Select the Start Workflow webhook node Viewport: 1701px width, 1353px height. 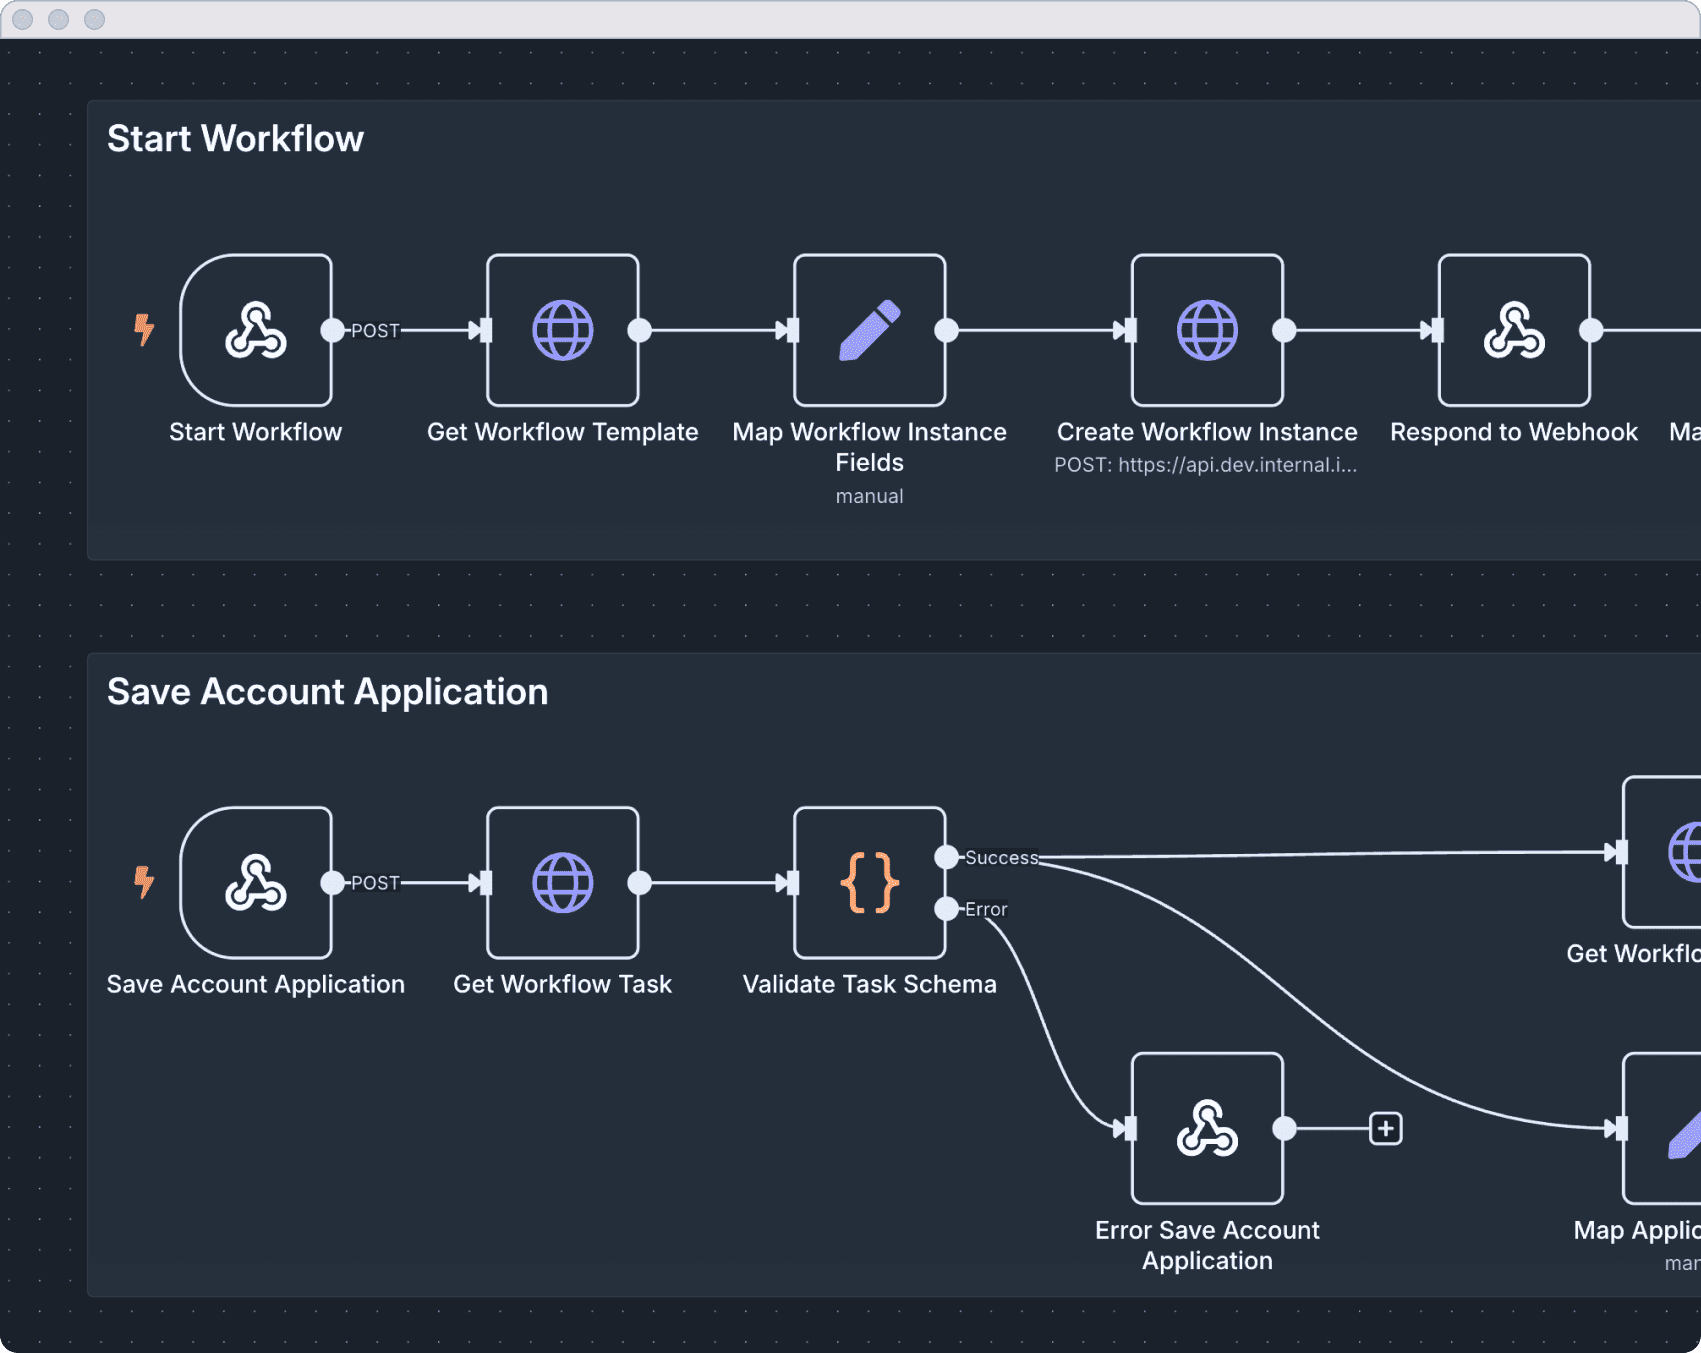coord(256,330)
